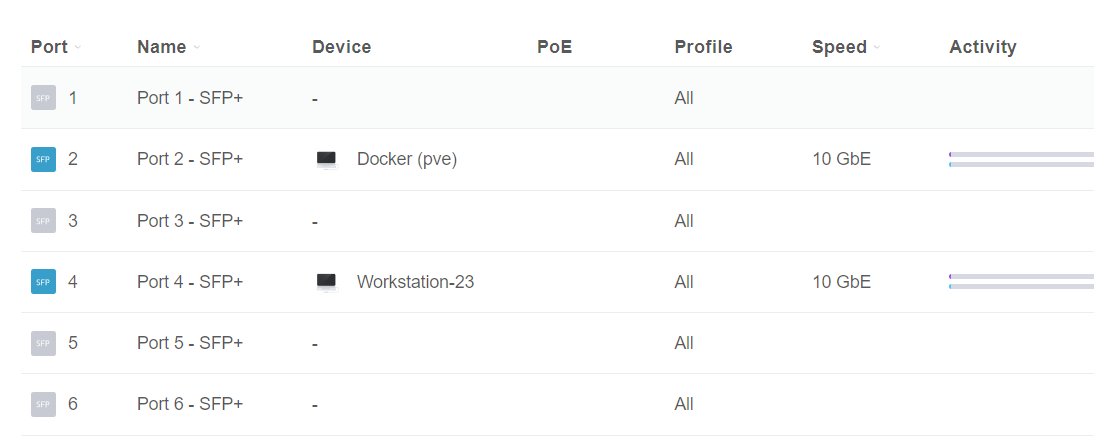Click the gray SFP icon for port 3
1098x441 pixels.
43,221
